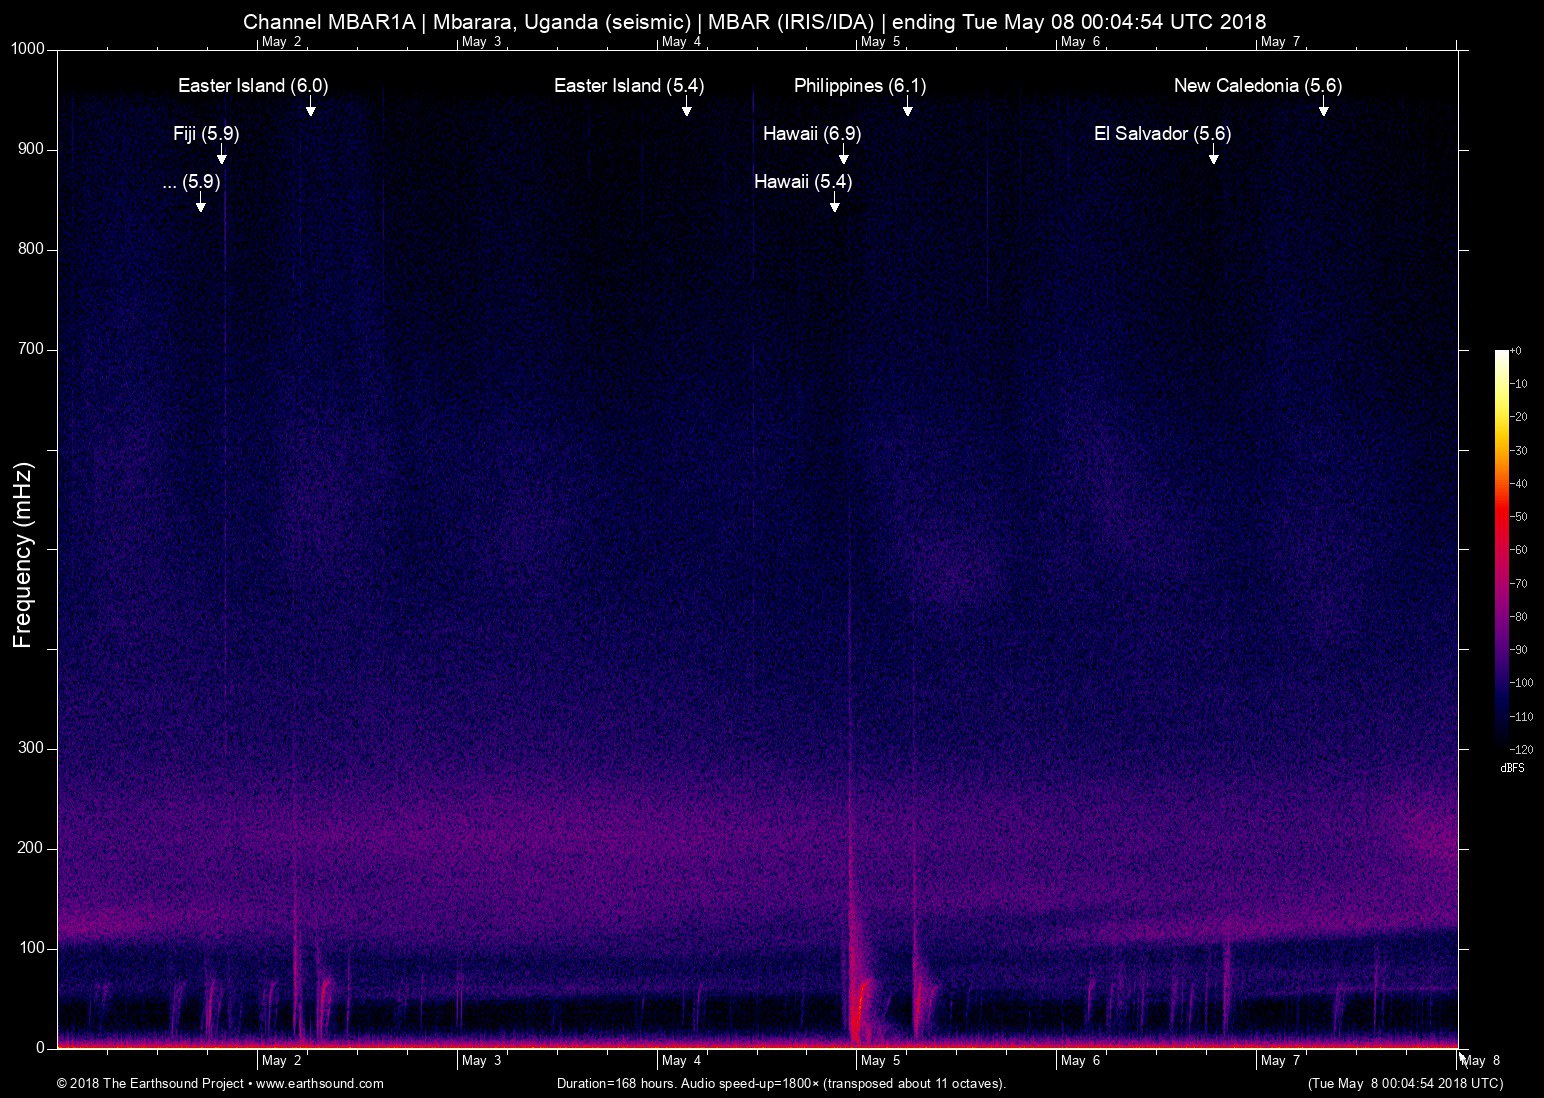Viewport: 1544px width, 1098px height.
Task: Click the dBFS color scale bar
Action: (x=1501, y=548)
